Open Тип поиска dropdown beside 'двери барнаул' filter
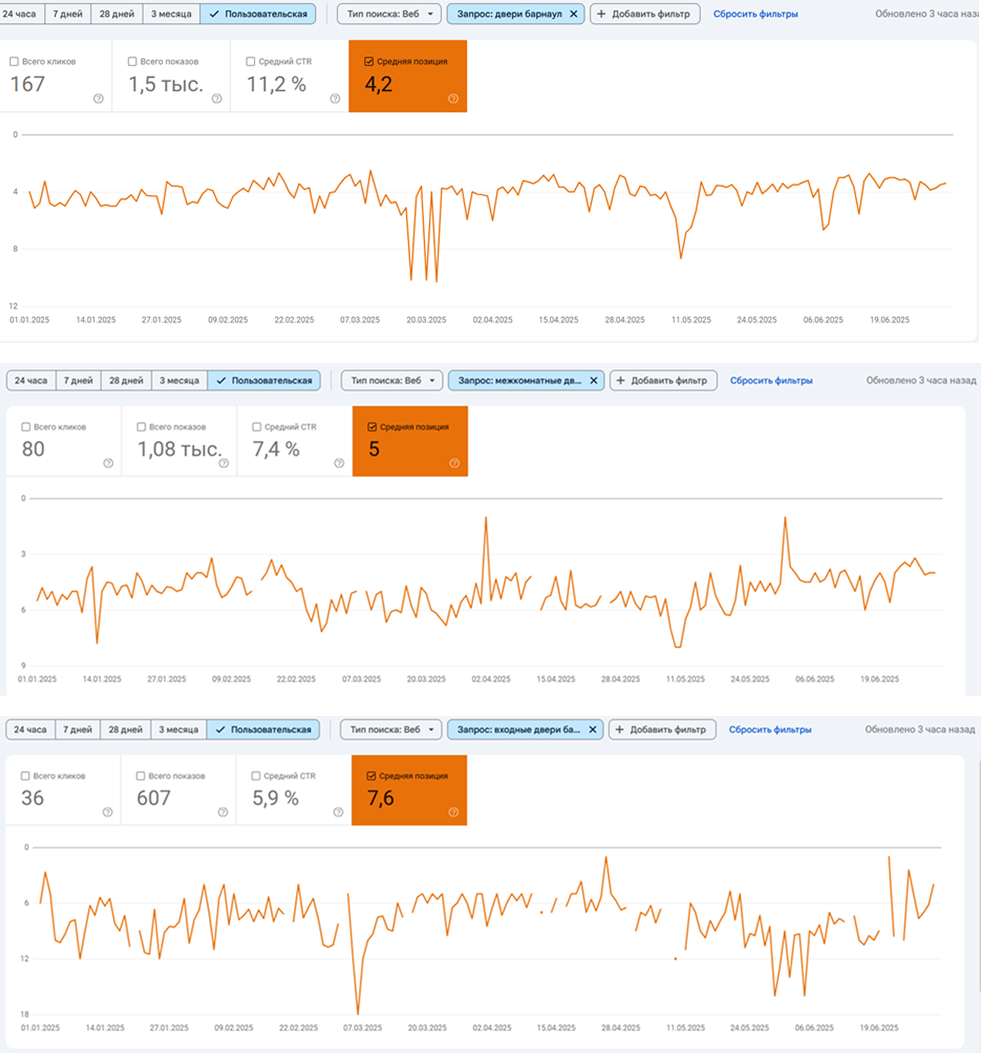 [388, 14]
